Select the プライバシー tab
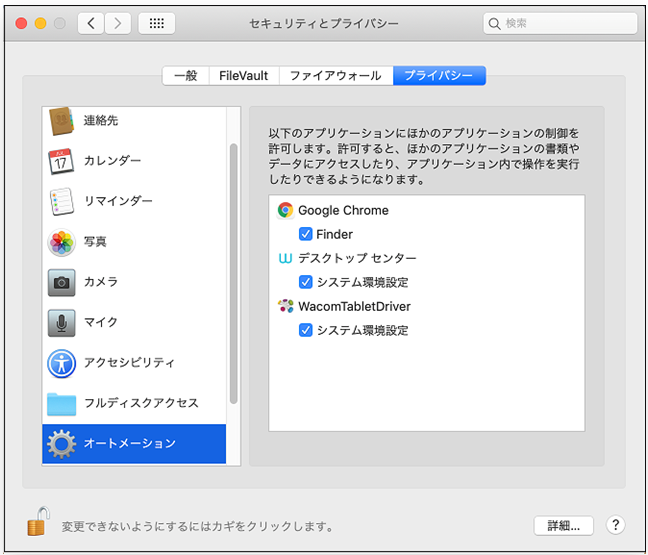This screenshot has height=555, width=648. tap(439, 76)
